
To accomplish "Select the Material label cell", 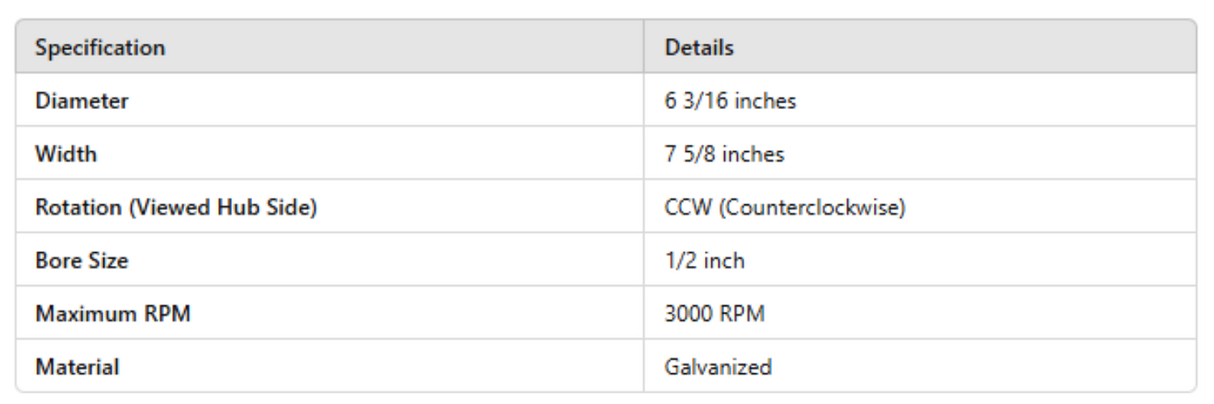I will pyautogui.click(x=77, y=367).
